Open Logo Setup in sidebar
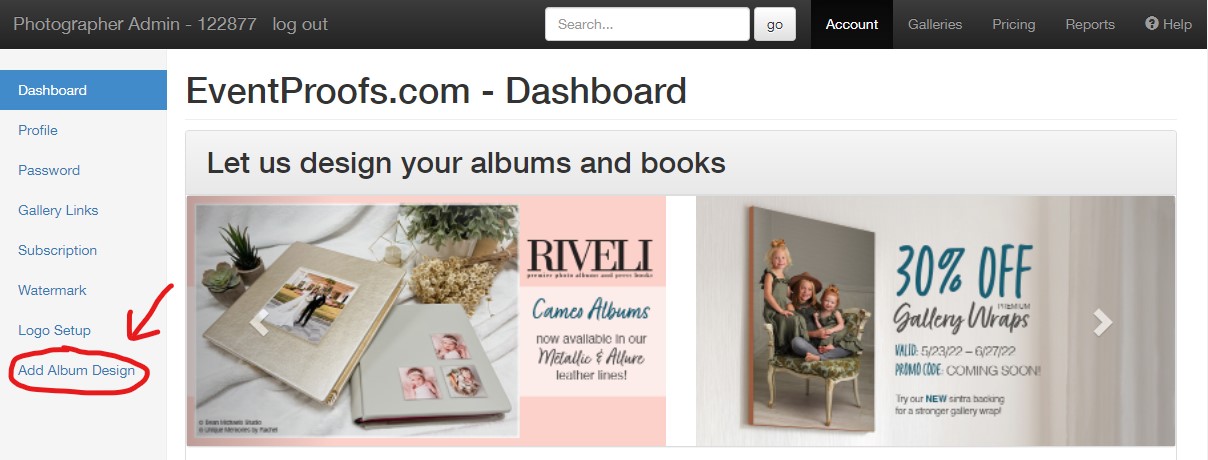The image size is (1208, 460). 54,330
